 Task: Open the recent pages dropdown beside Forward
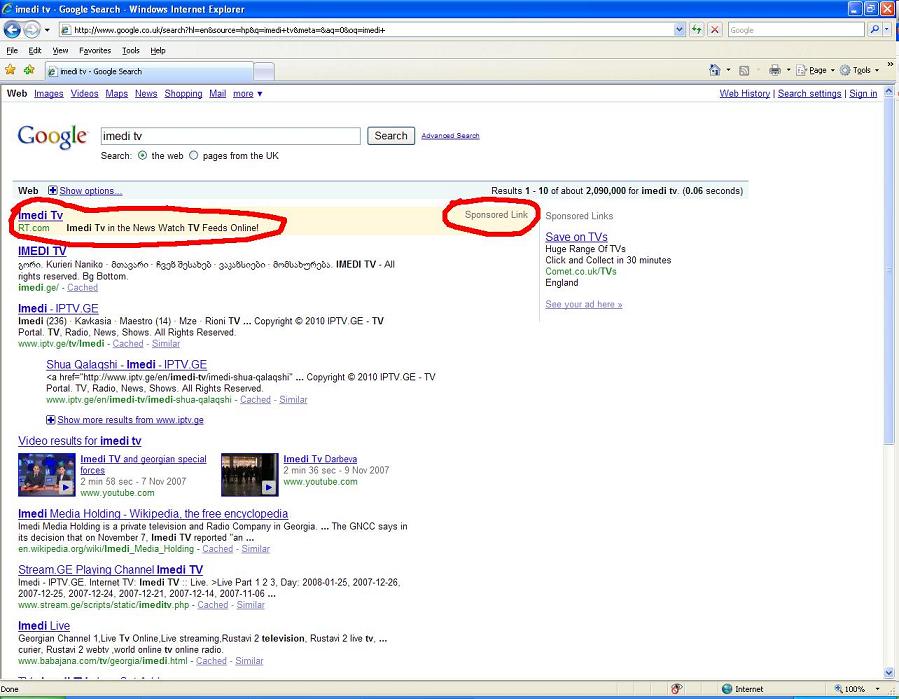click(x=47, y=30)
